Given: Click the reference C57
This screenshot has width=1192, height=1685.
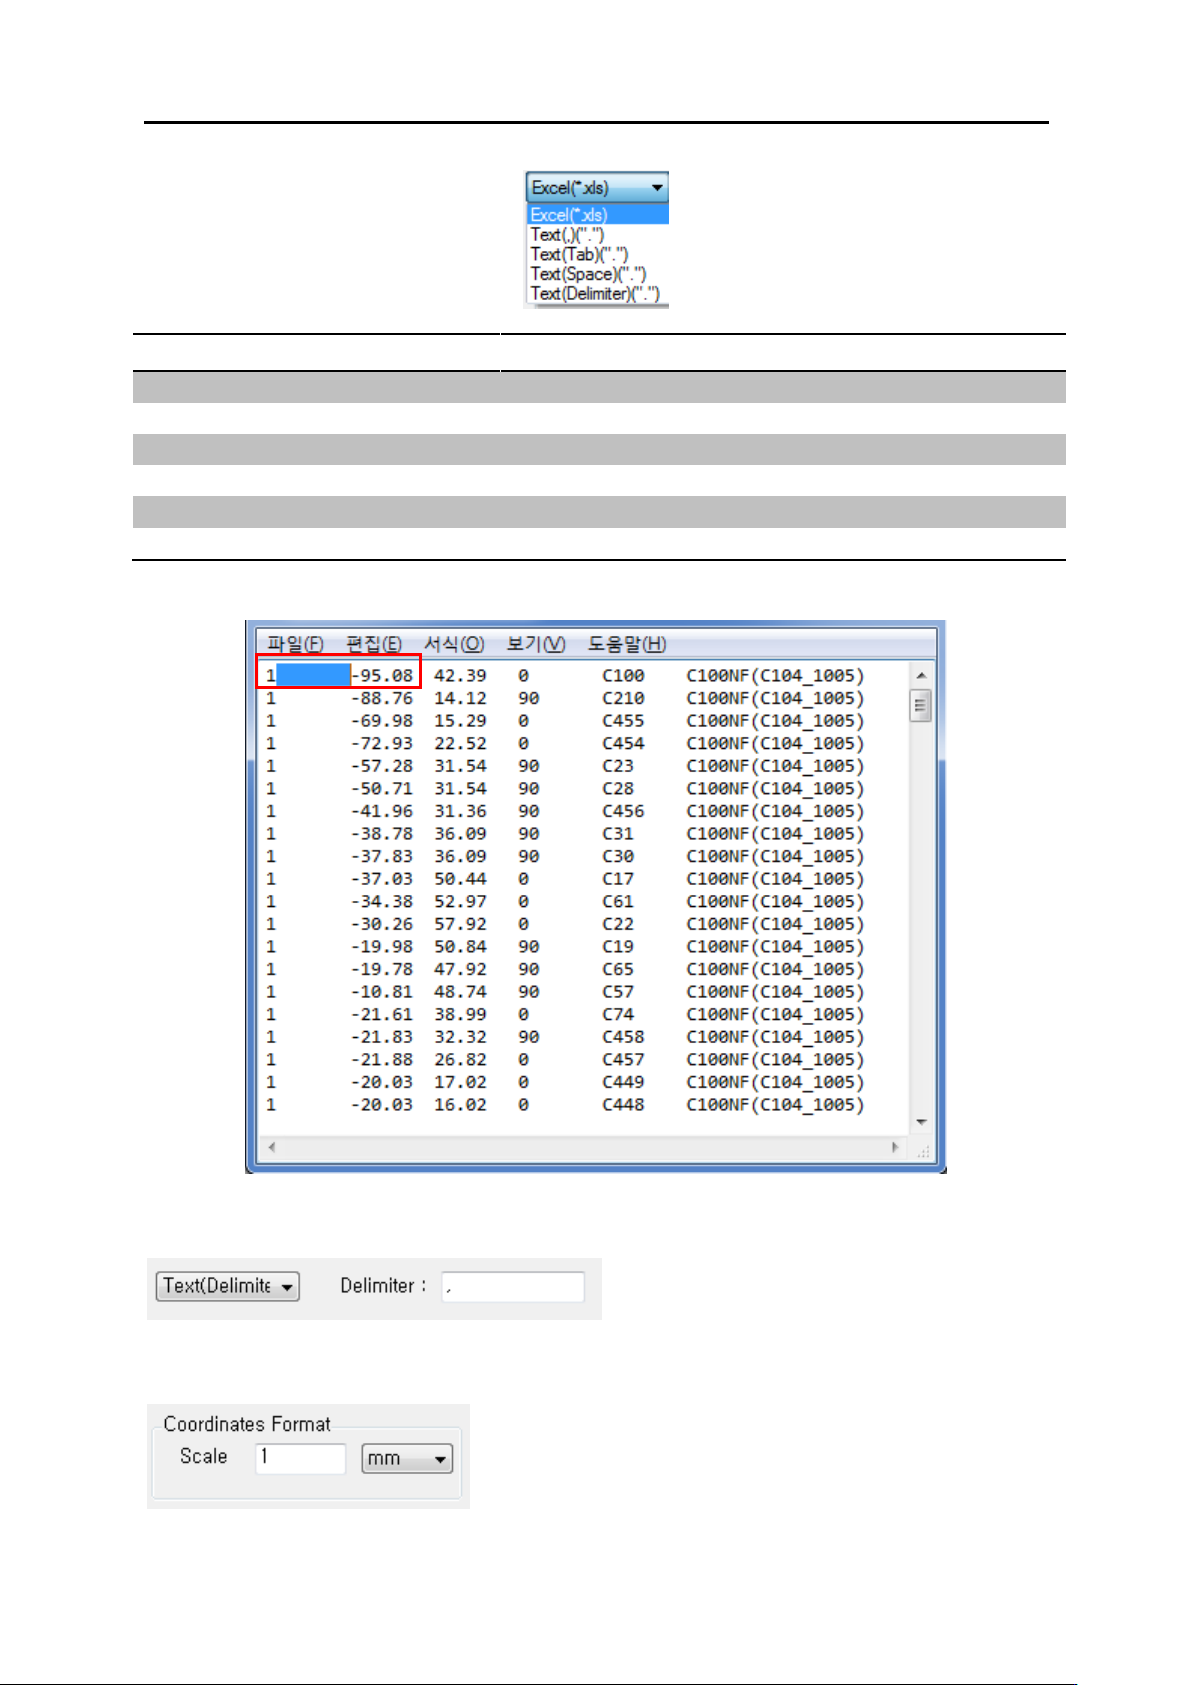Looking at the screenshot, I should click(x=618, y=992).
